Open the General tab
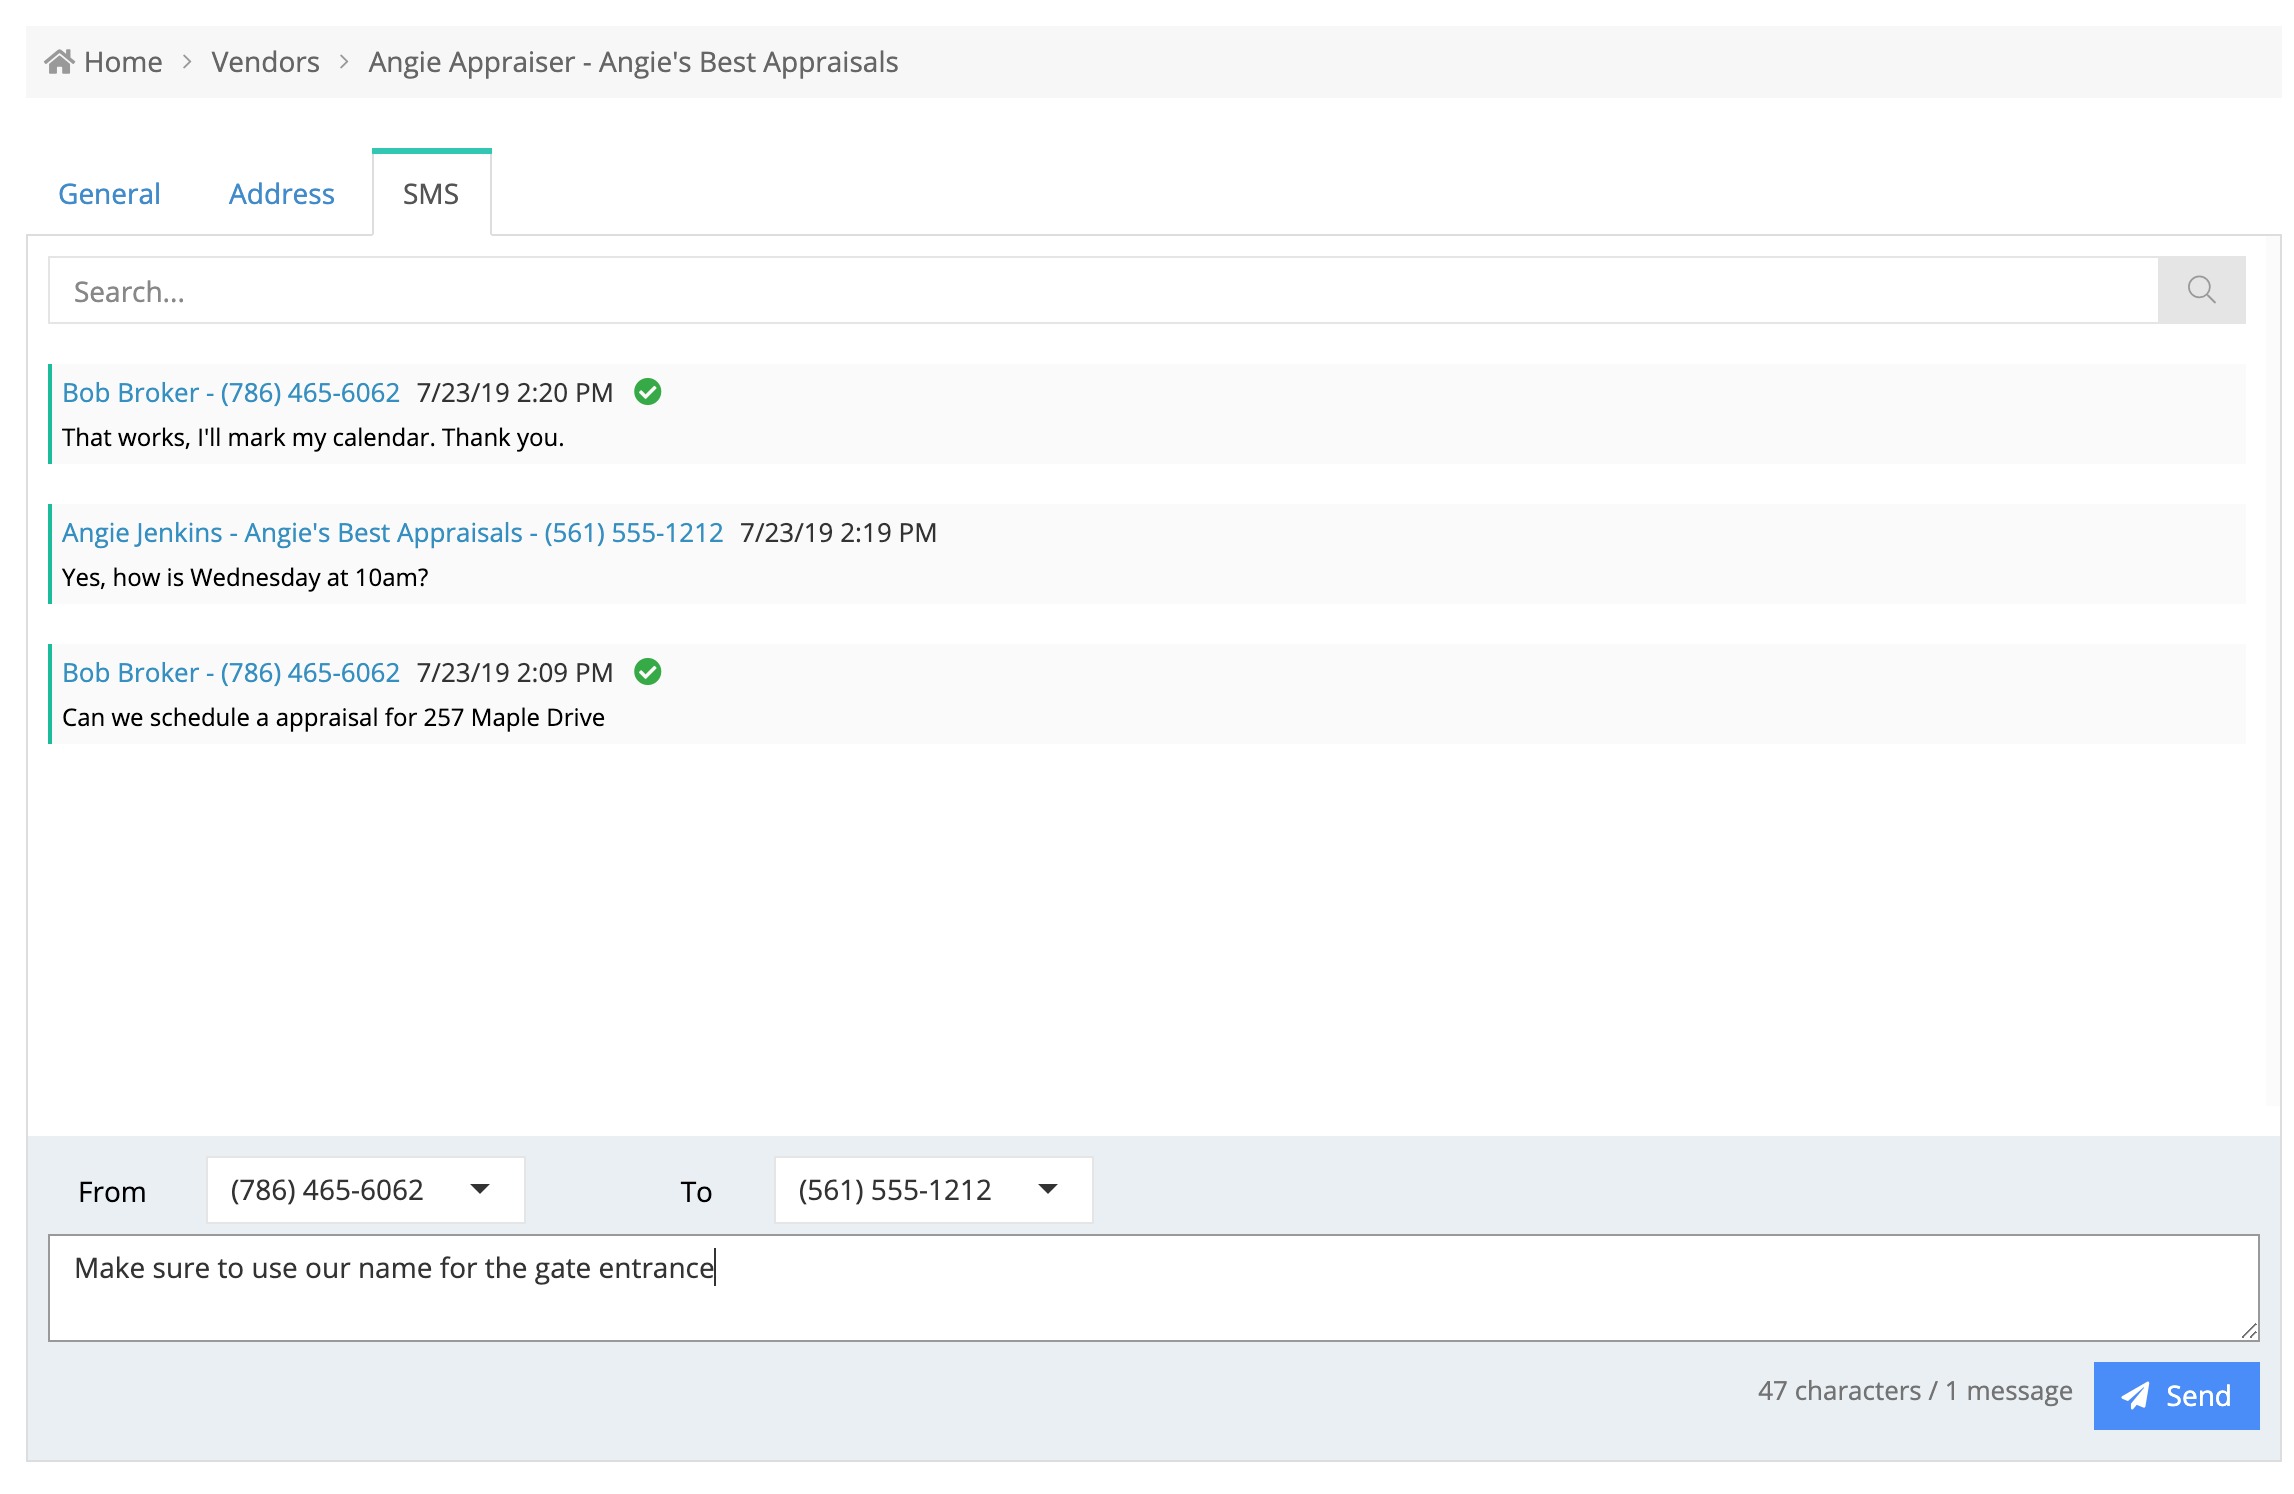 (x=109, y=194)
